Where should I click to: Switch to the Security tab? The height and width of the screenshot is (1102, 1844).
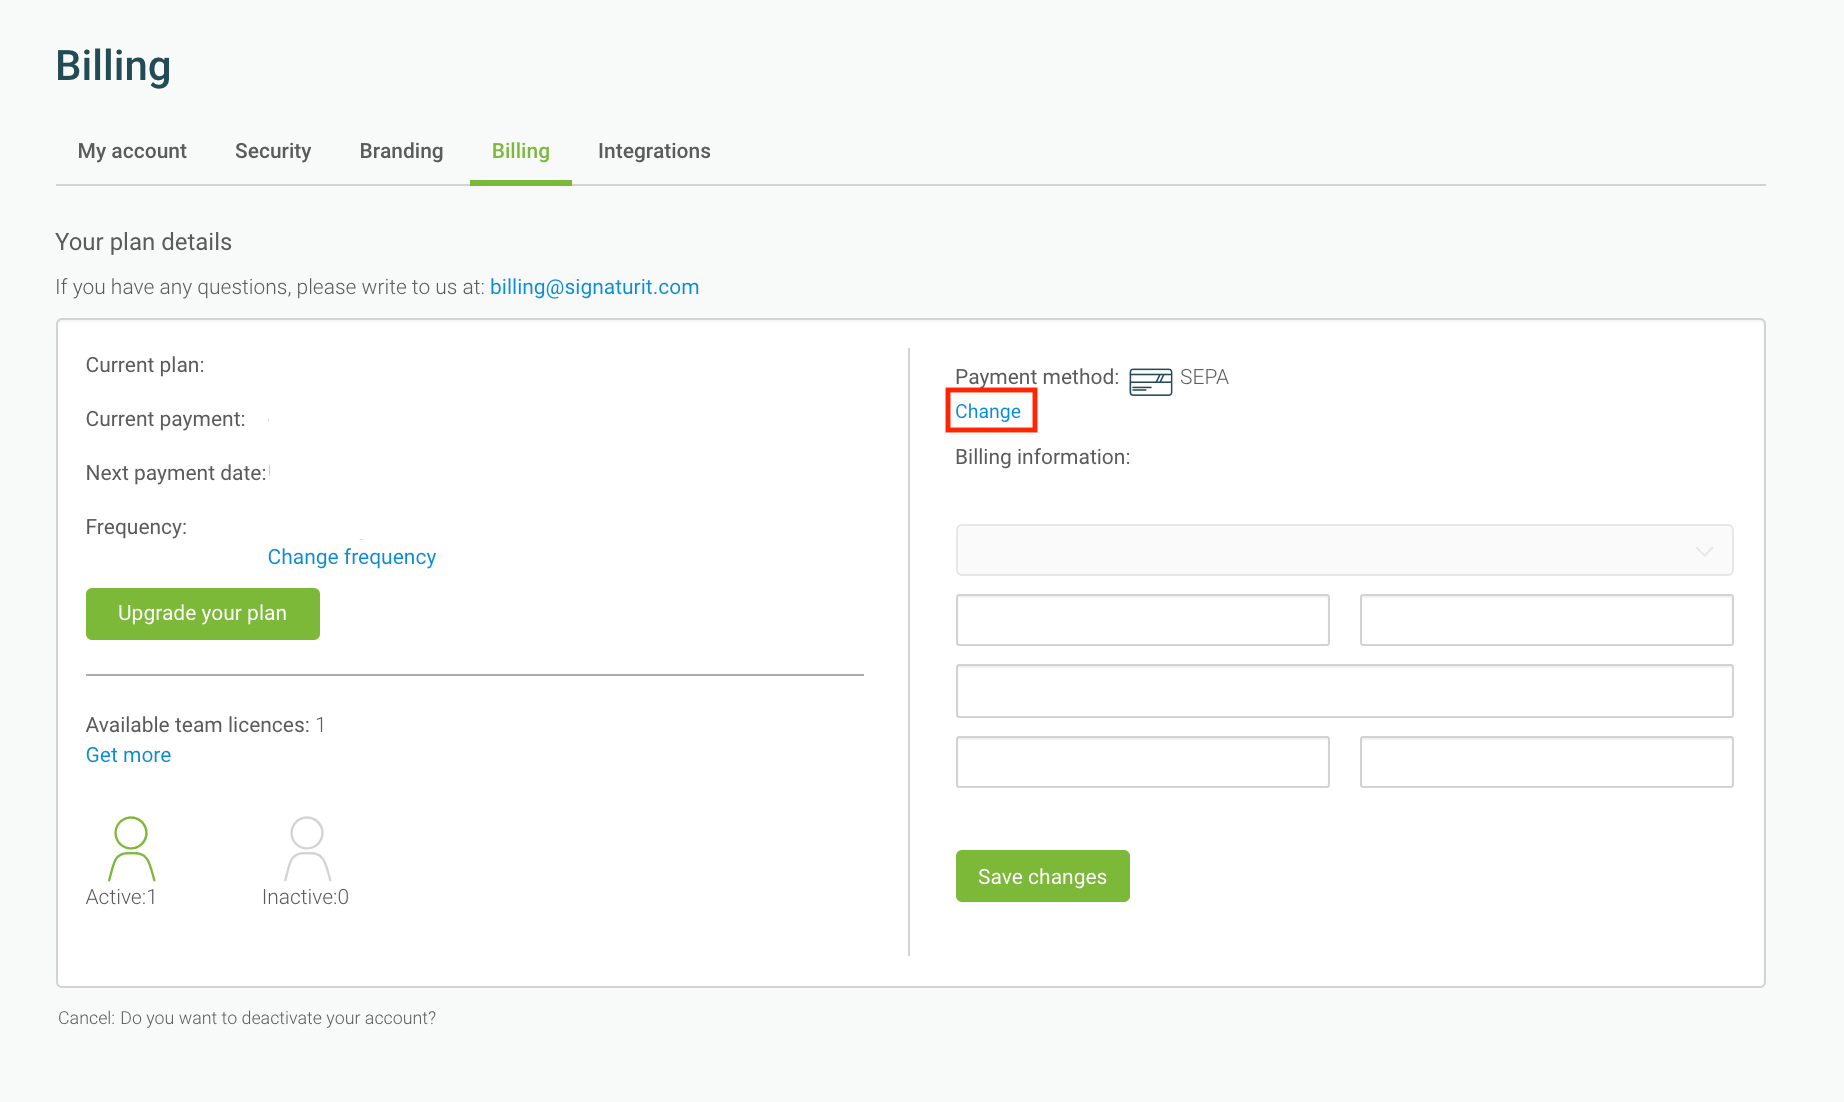point(273,151)
